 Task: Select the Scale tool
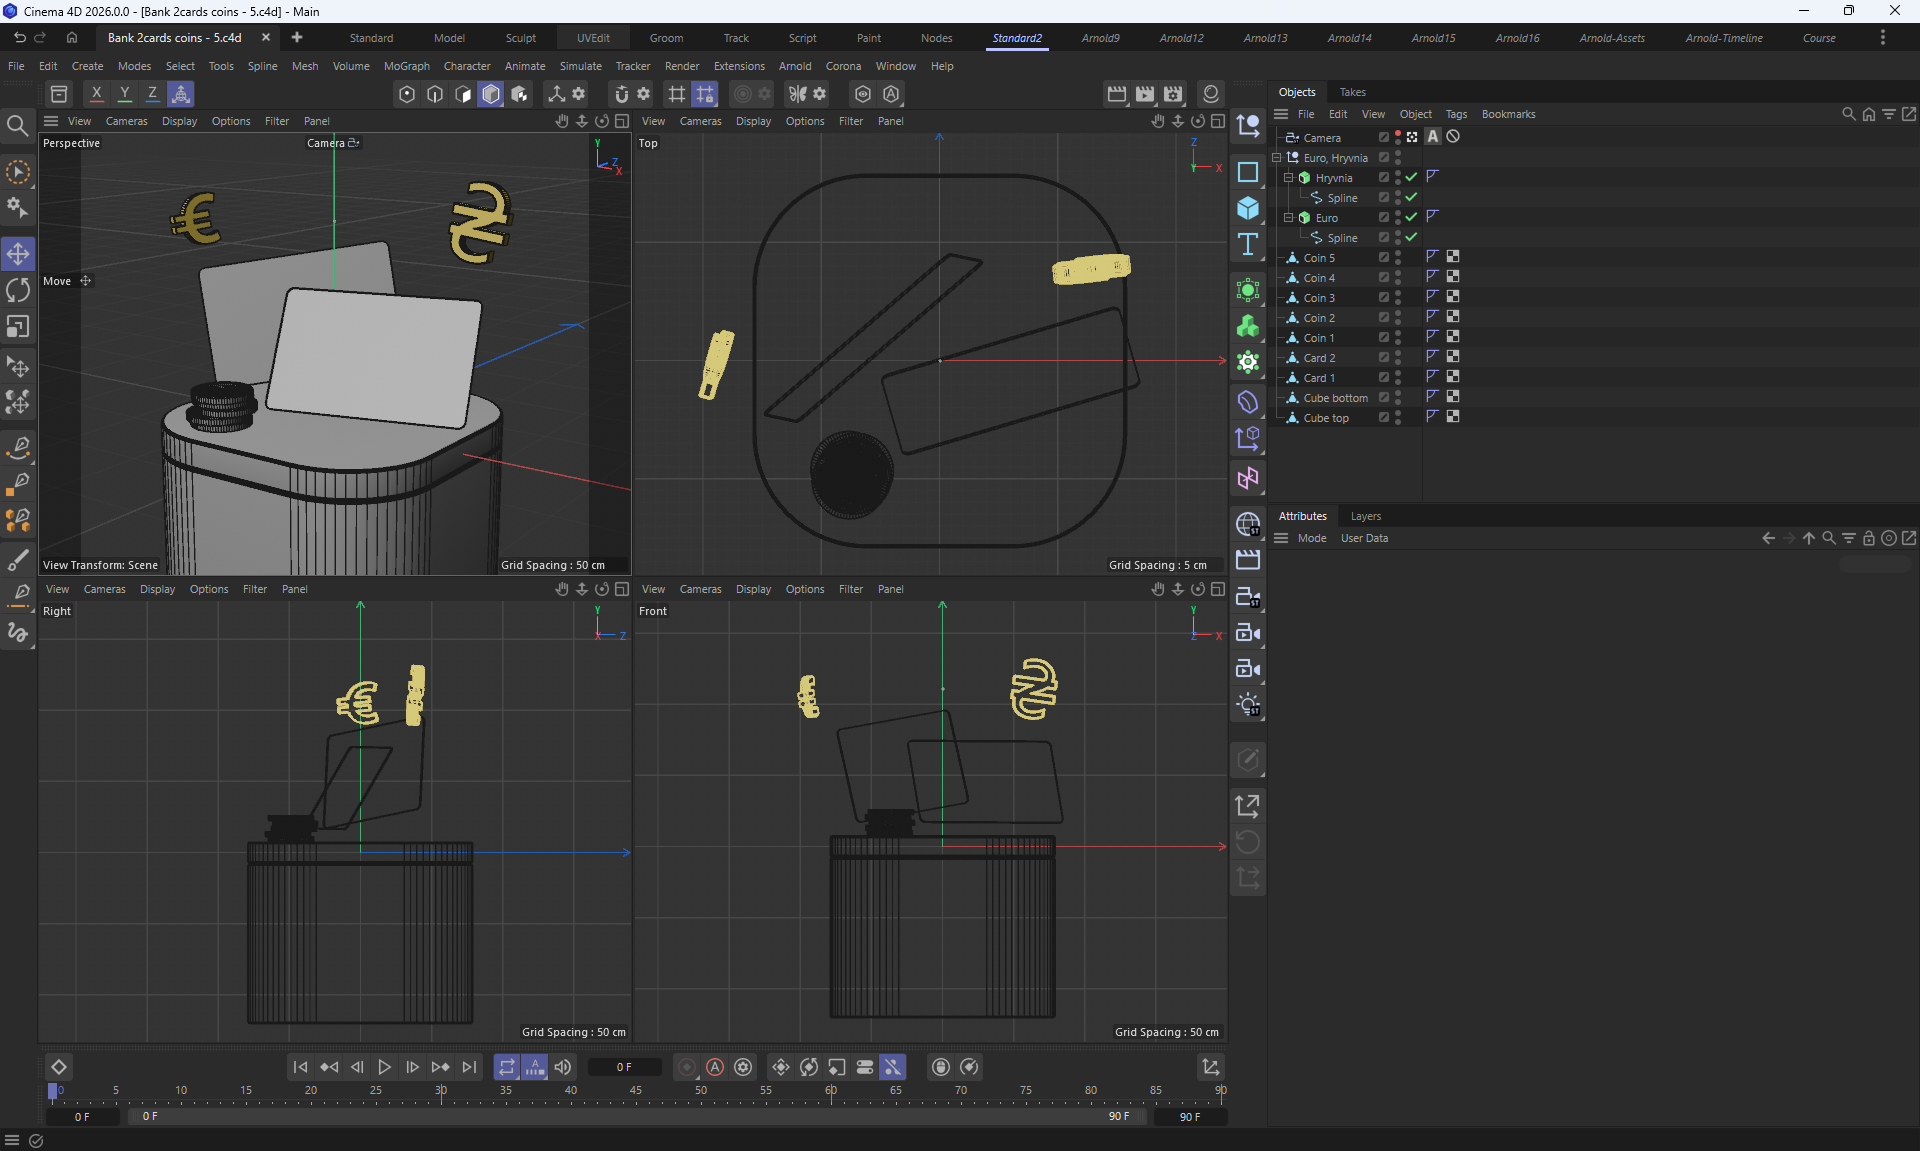pyautogui.click(x=18, y=328)
